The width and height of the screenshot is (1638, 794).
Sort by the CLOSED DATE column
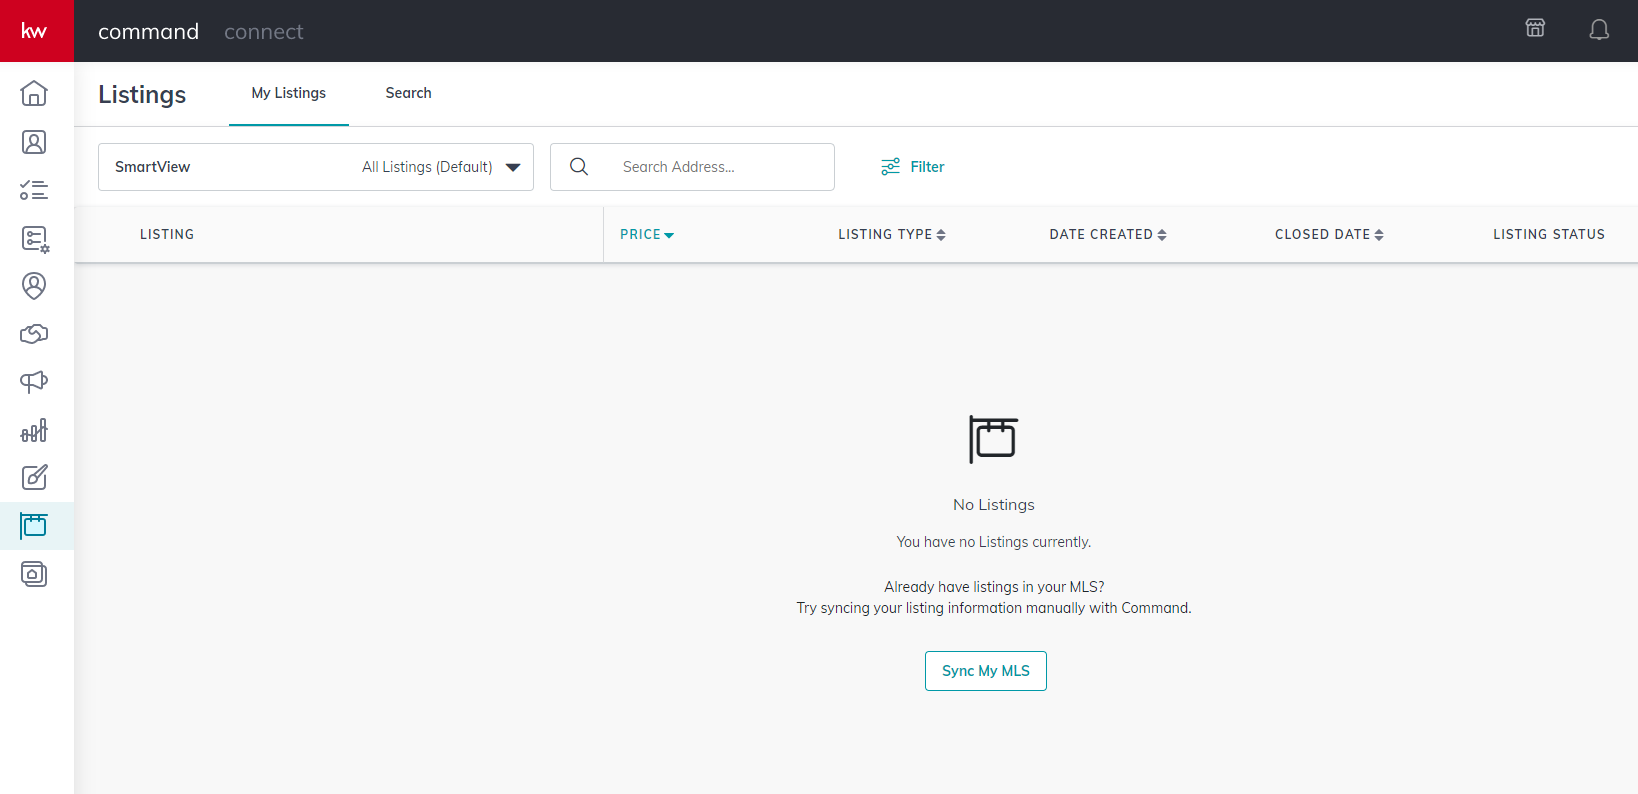tap(1329, 234)
